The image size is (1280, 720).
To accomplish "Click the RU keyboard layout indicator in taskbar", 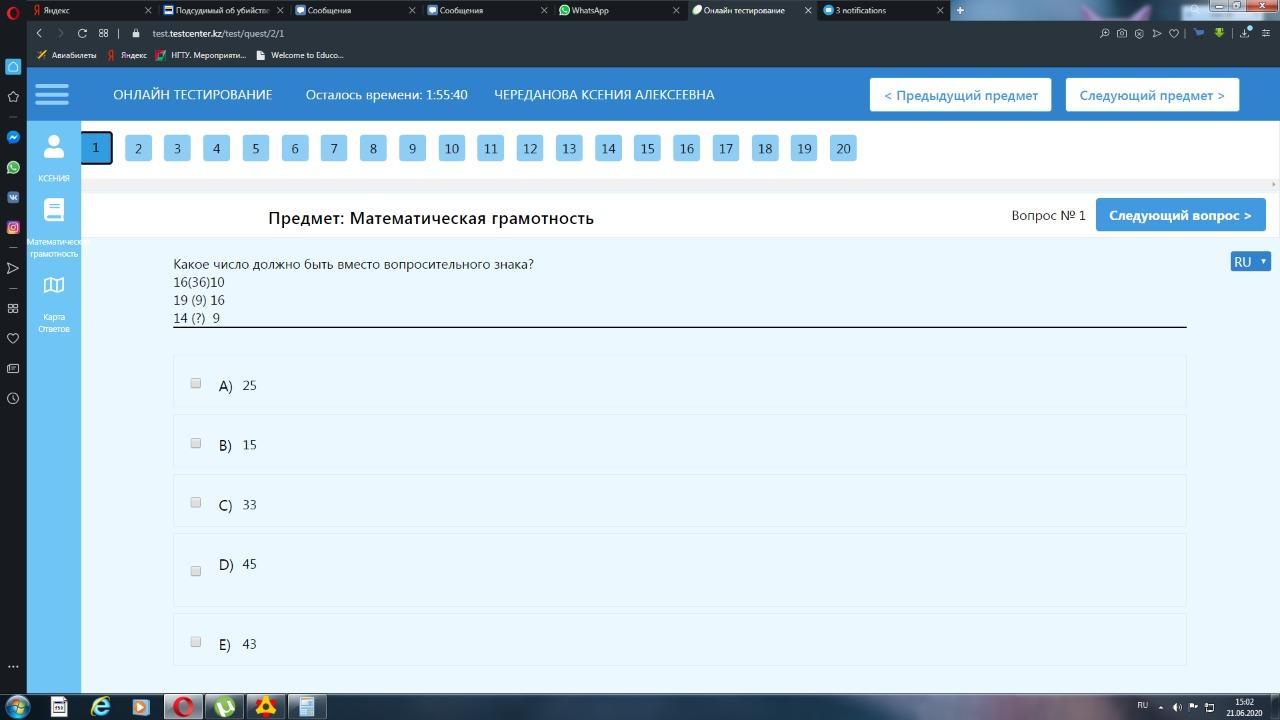I will pos(1142,705).
